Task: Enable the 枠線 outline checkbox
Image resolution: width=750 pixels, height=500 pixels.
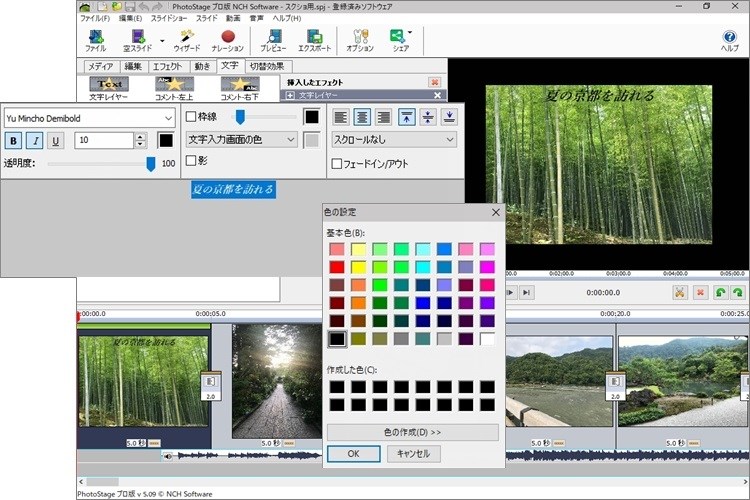Action: tap(191, 116)
